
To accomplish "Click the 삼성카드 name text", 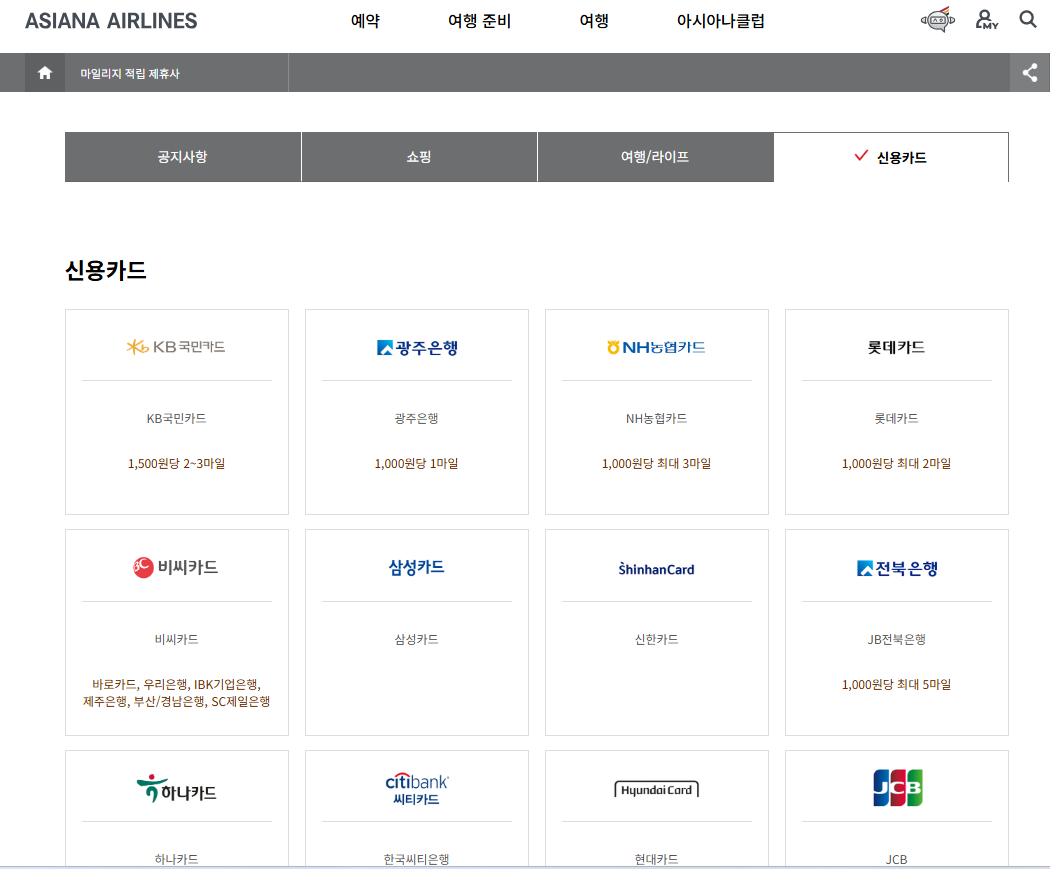I will 417,639.
